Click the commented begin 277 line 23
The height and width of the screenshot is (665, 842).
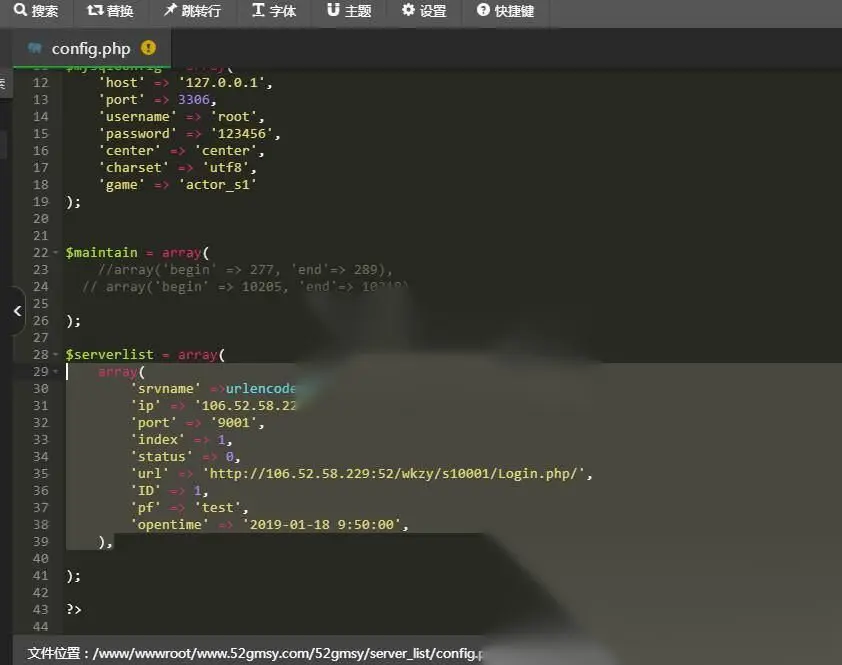tap(245, 270)
